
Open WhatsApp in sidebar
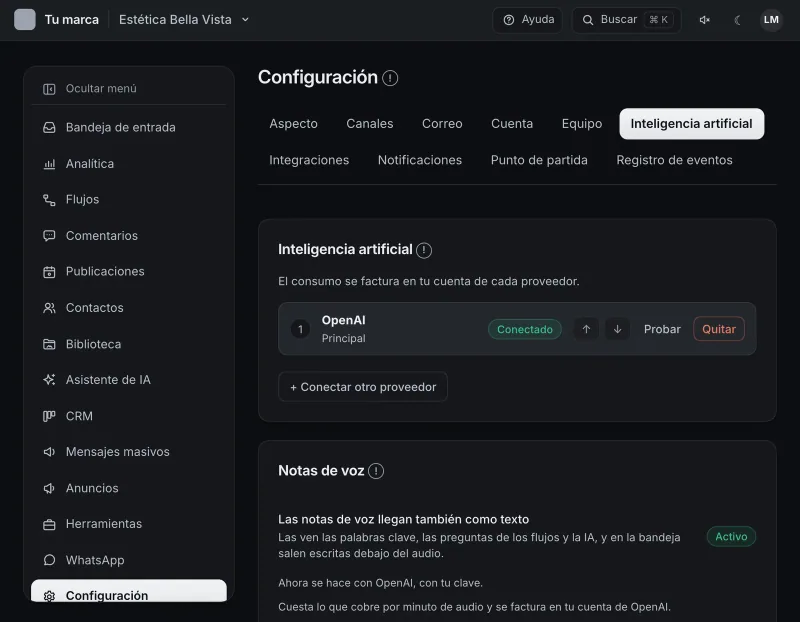click(129, 560)
